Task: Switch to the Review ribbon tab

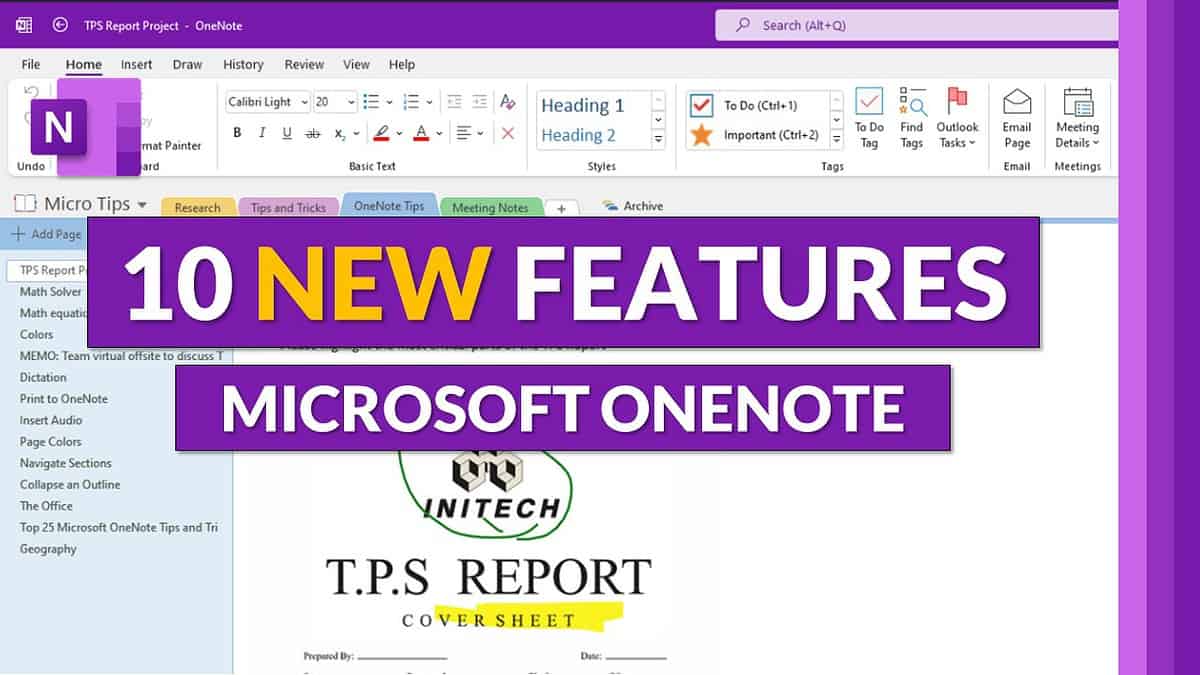Action: coord(304,64)
